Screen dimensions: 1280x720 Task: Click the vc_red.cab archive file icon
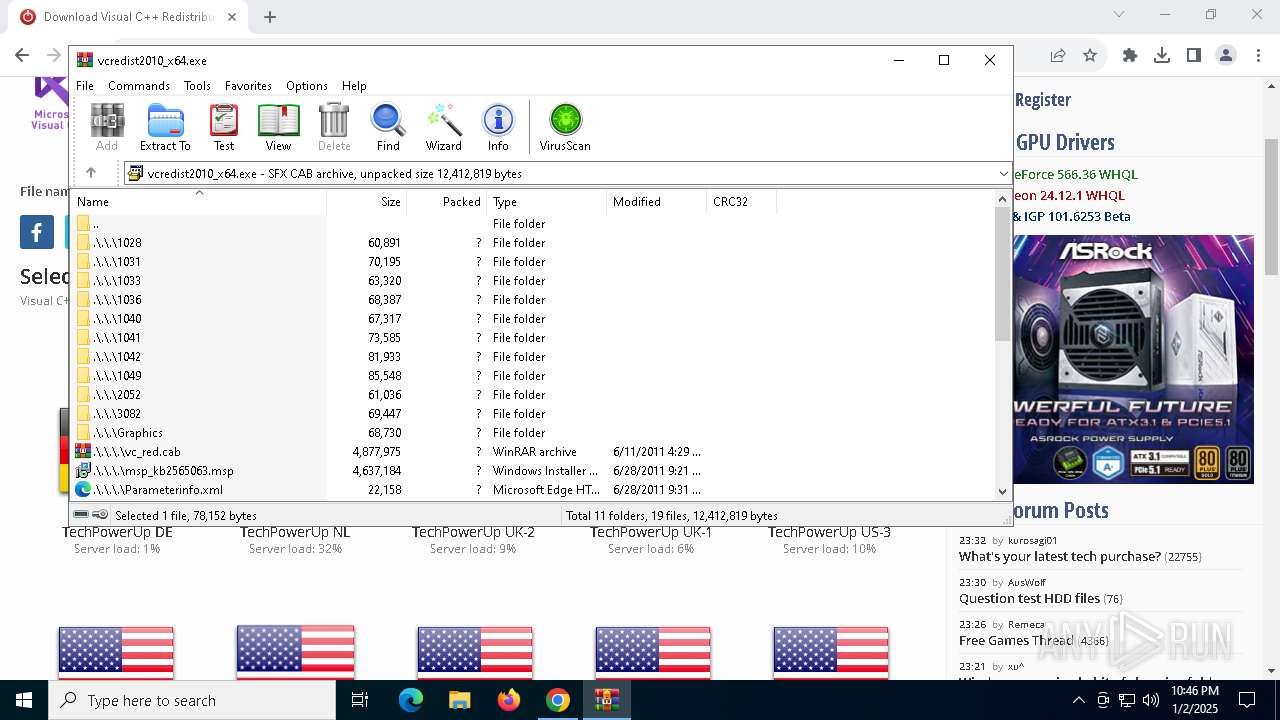pyautogui.click(x=84, y=451)
